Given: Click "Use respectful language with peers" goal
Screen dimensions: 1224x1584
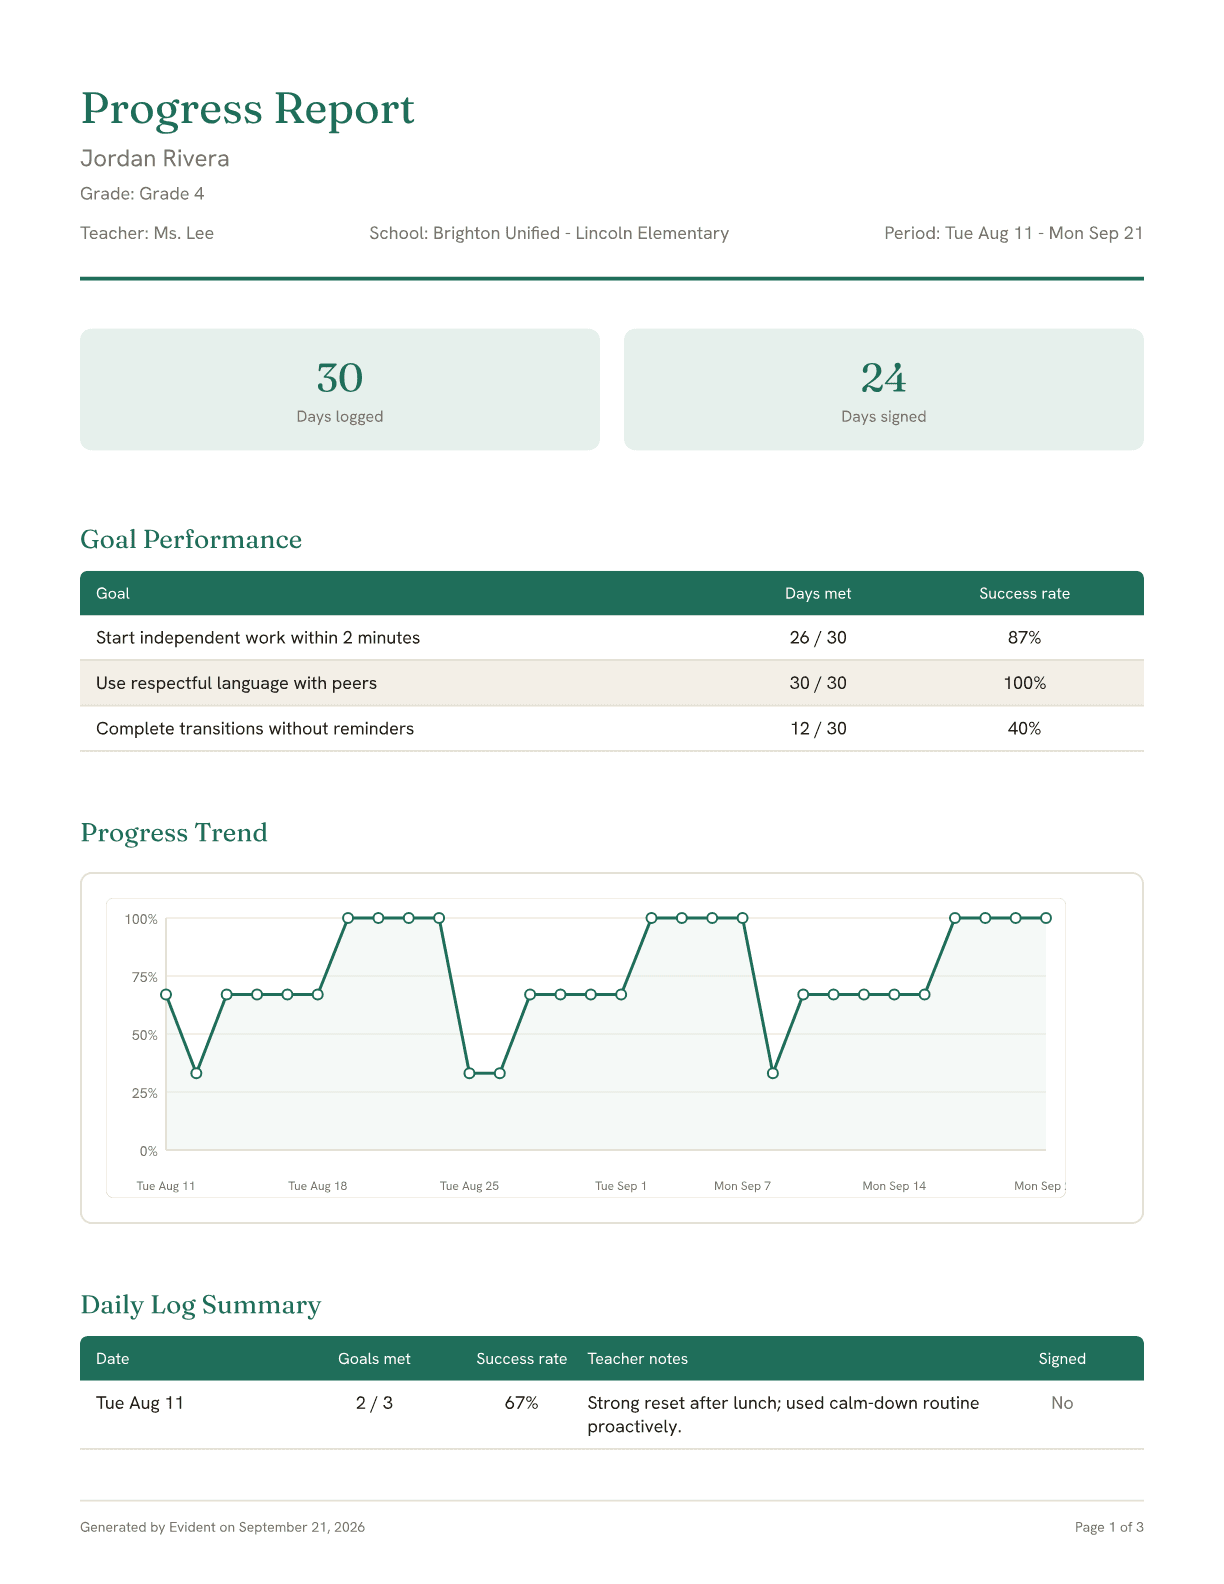Looking at the screenshot, I should coord(237,683).
